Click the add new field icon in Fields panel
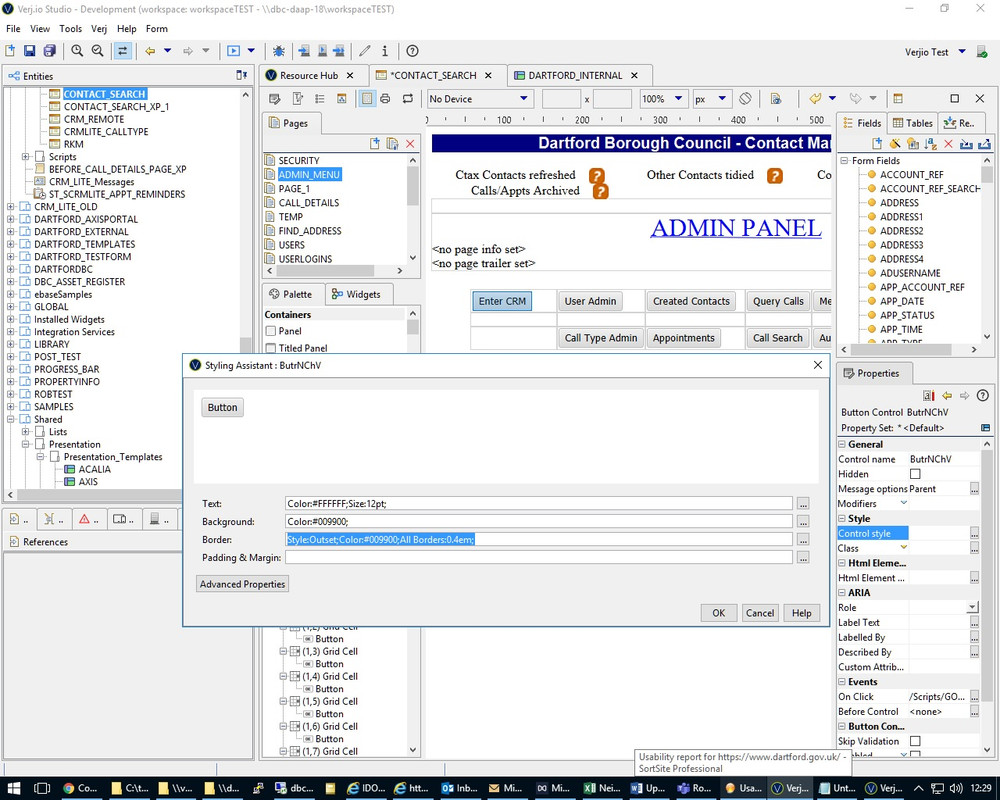 [878, 144]
